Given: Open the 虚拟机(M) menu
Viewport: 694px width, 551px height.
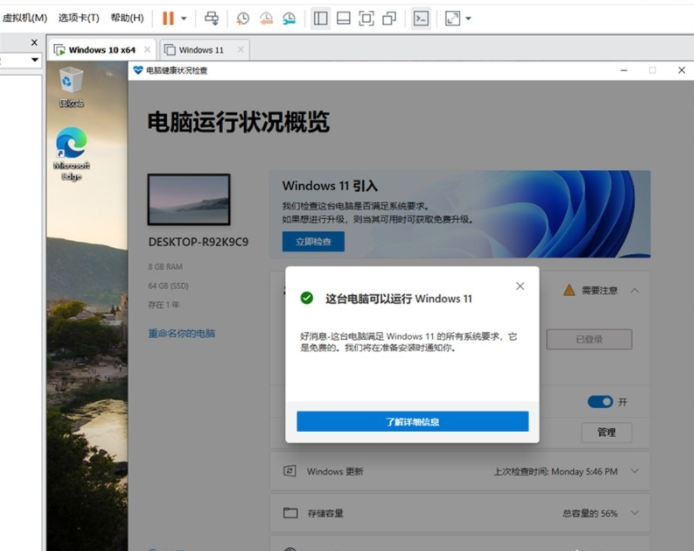Looking at the screenshot, I should tap(24, 18).
